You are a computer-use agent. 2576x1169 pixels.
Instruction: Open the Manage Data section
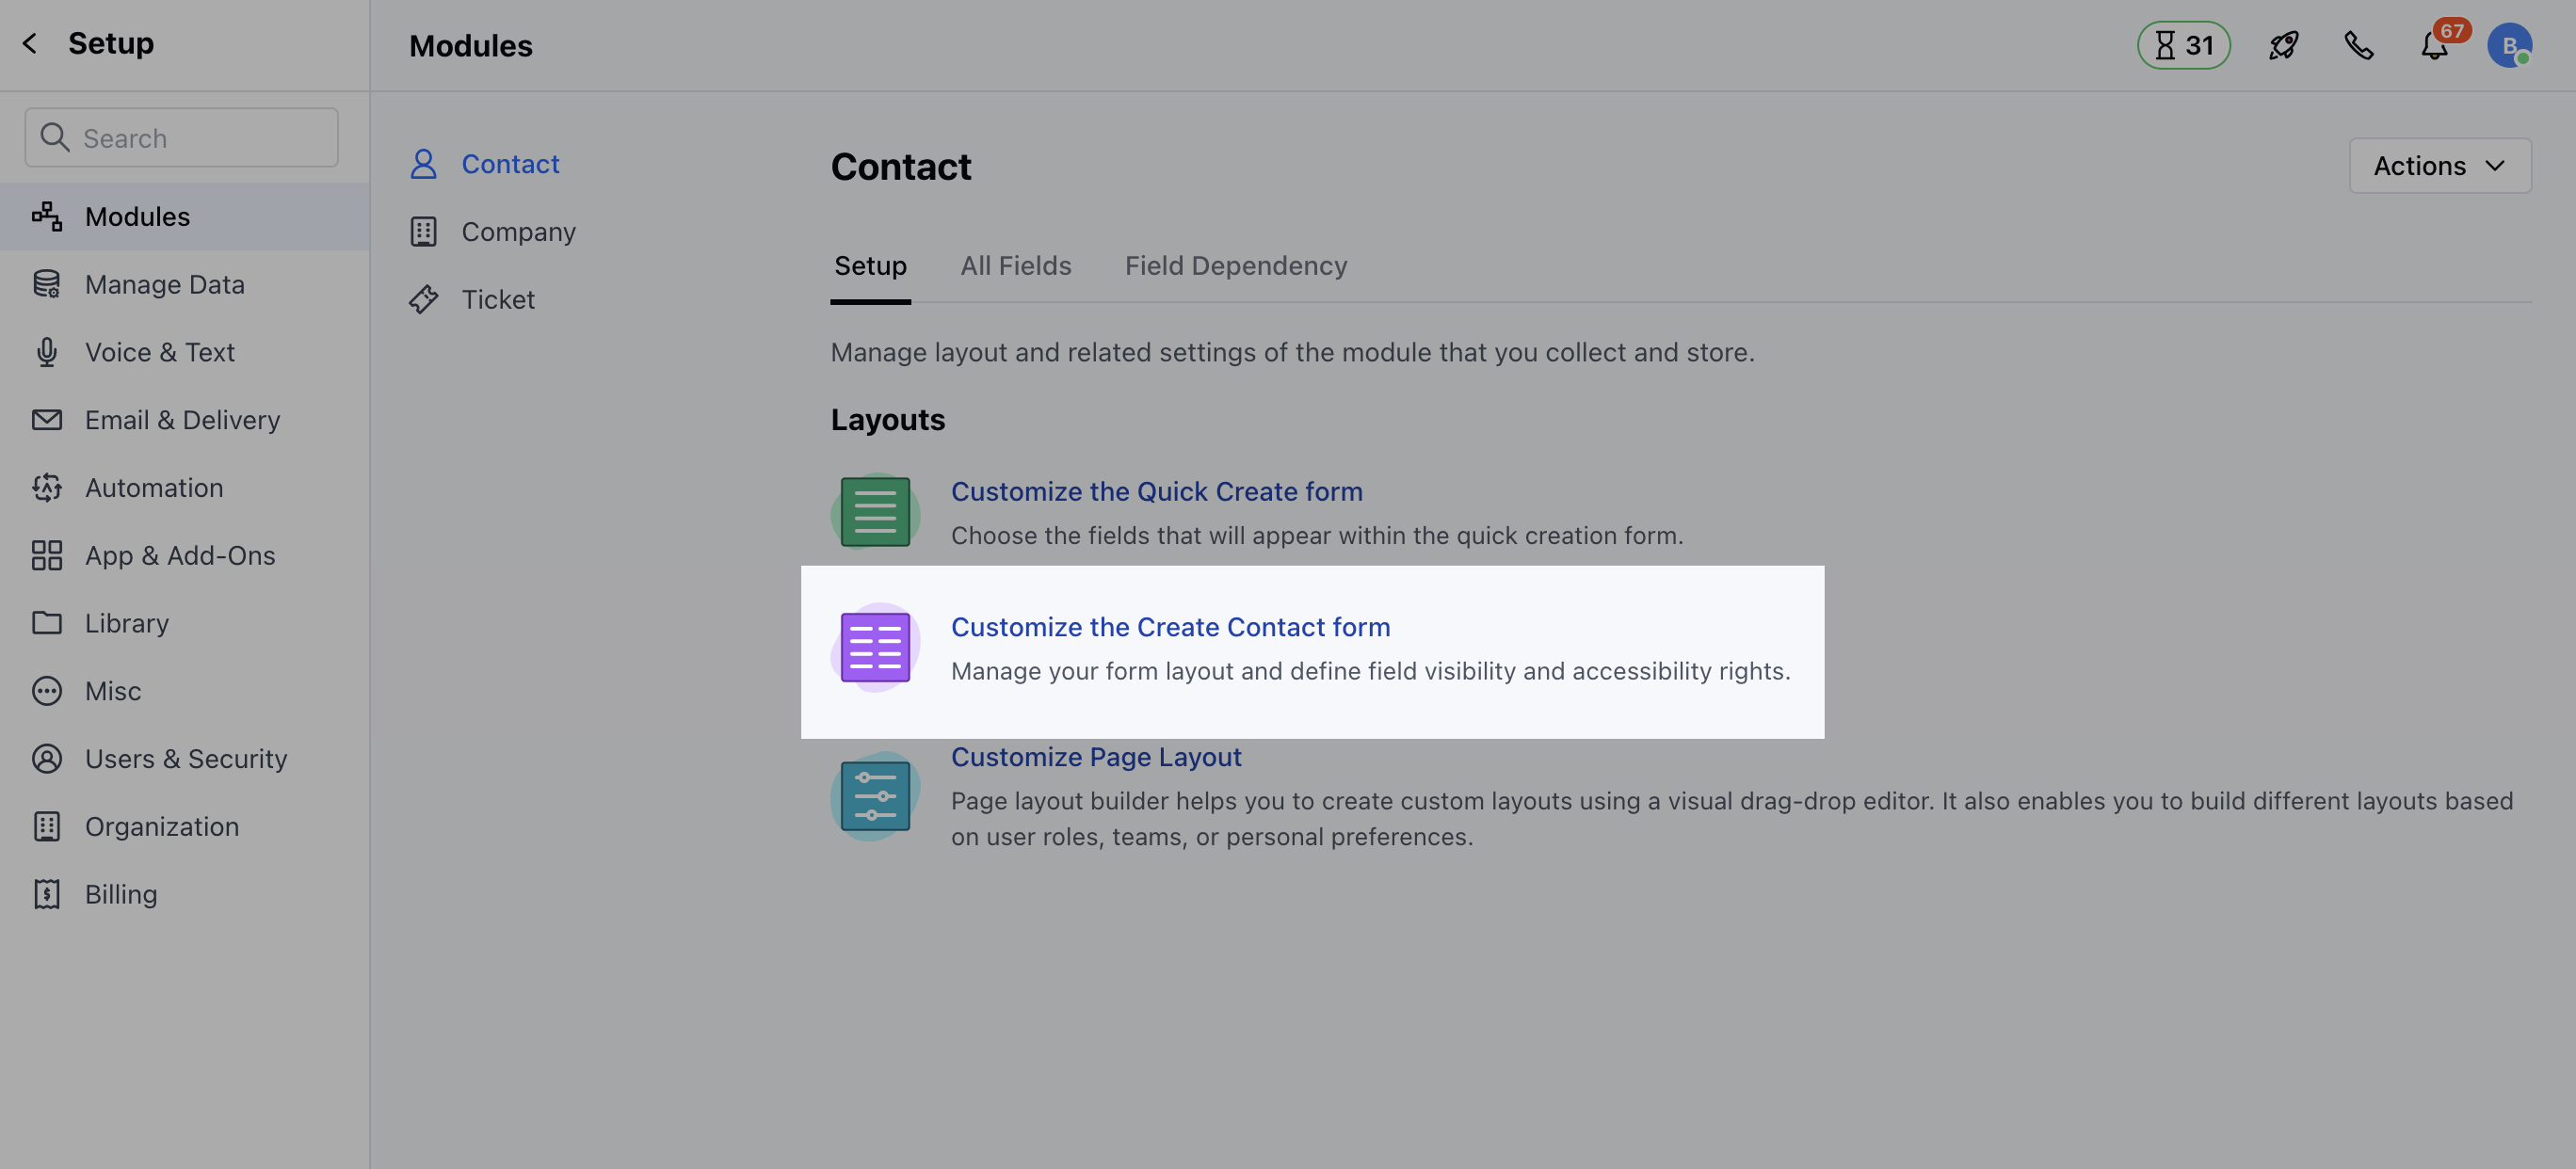point(164,284)
